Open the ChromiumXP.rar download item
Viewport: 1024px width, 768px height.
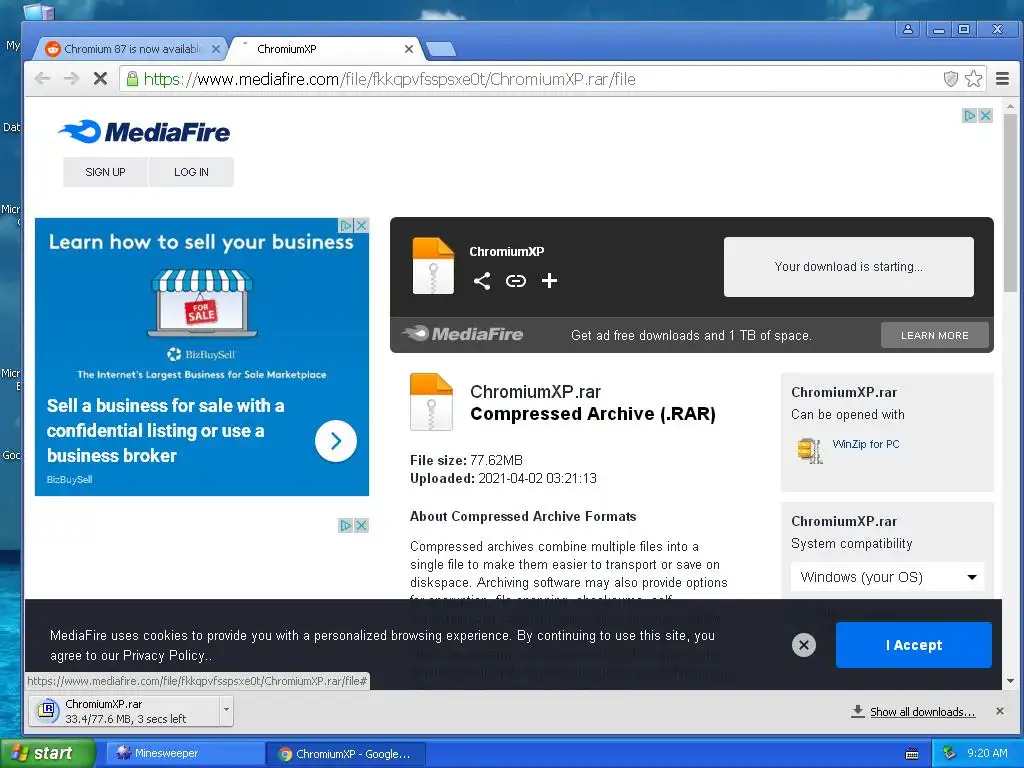(x=124, y=711)
